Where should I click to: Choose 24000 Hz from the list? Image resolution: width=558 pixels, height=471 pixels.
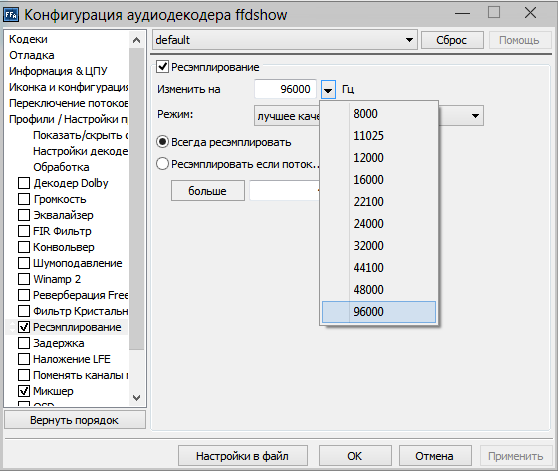[379, 224]
